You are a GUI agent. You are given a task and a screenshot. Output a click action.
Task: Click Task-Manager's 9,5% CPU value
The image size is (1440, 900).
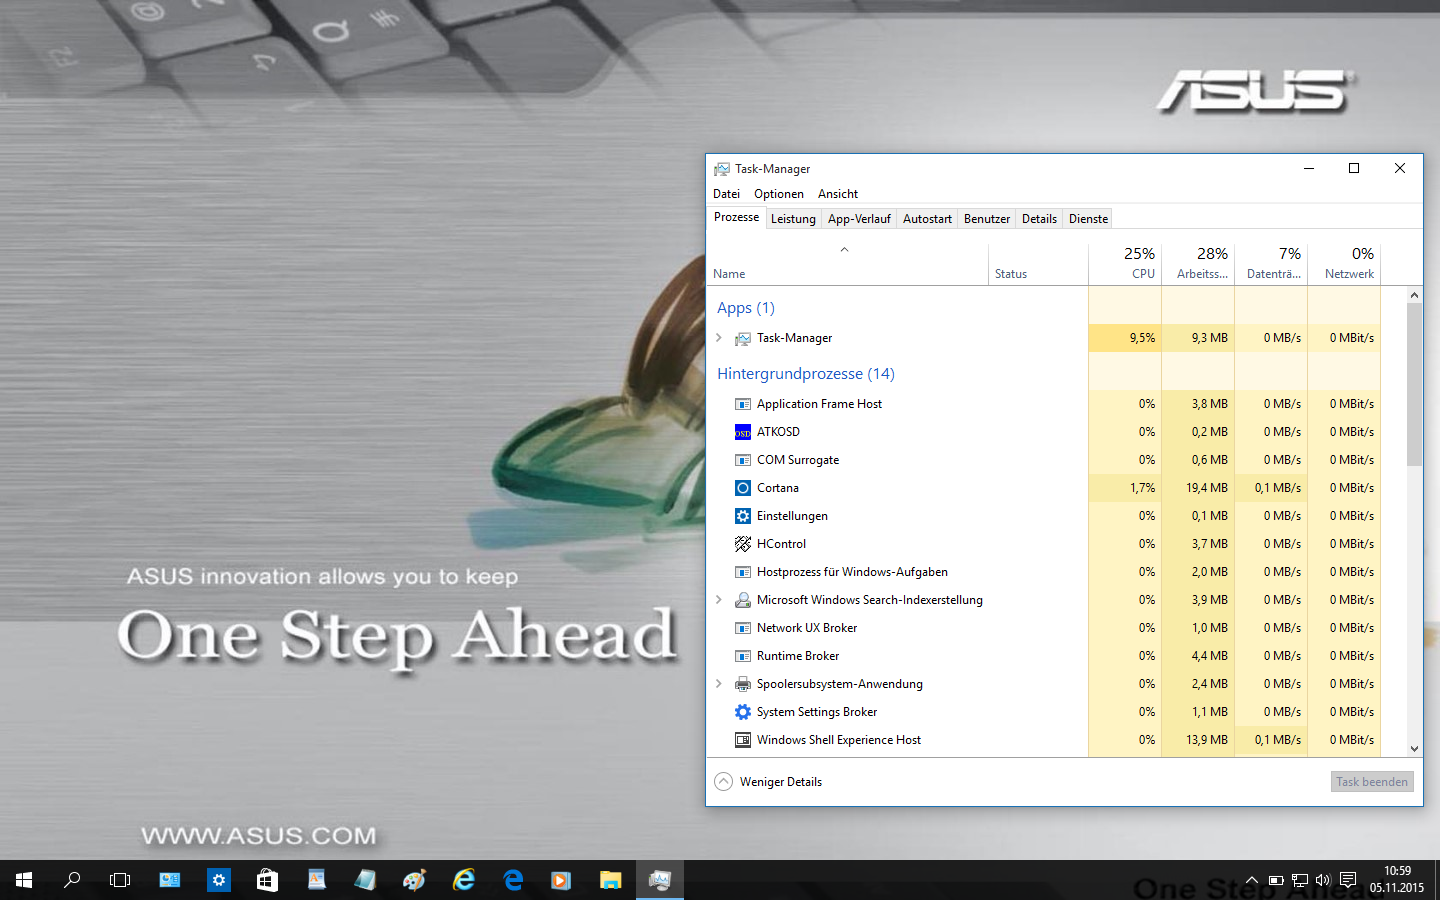(x=1142, y=338)
